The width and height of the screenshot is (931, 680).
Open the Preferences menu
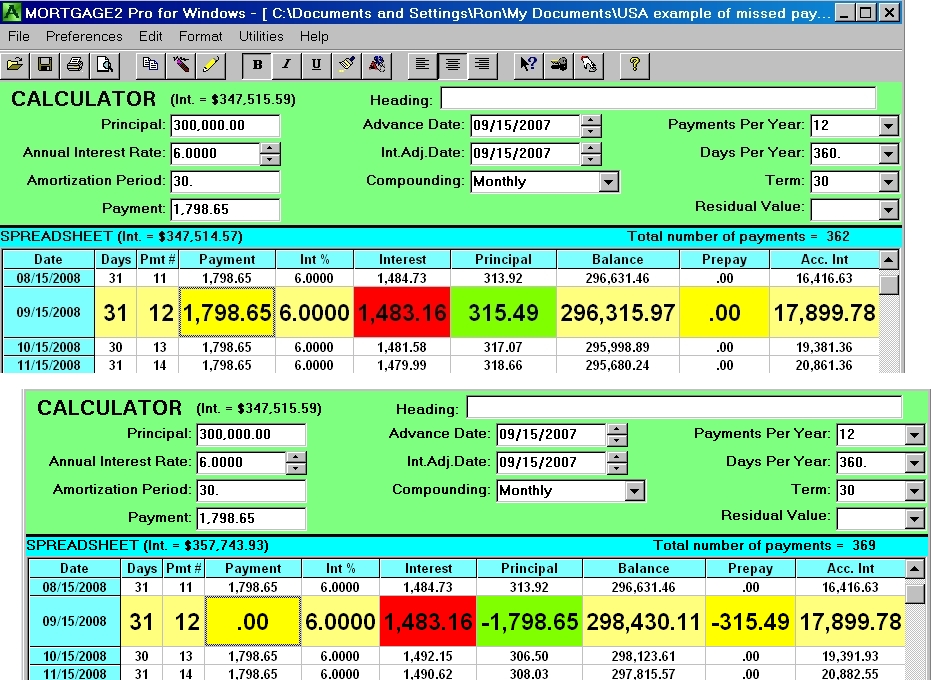[x=84, y=36]
